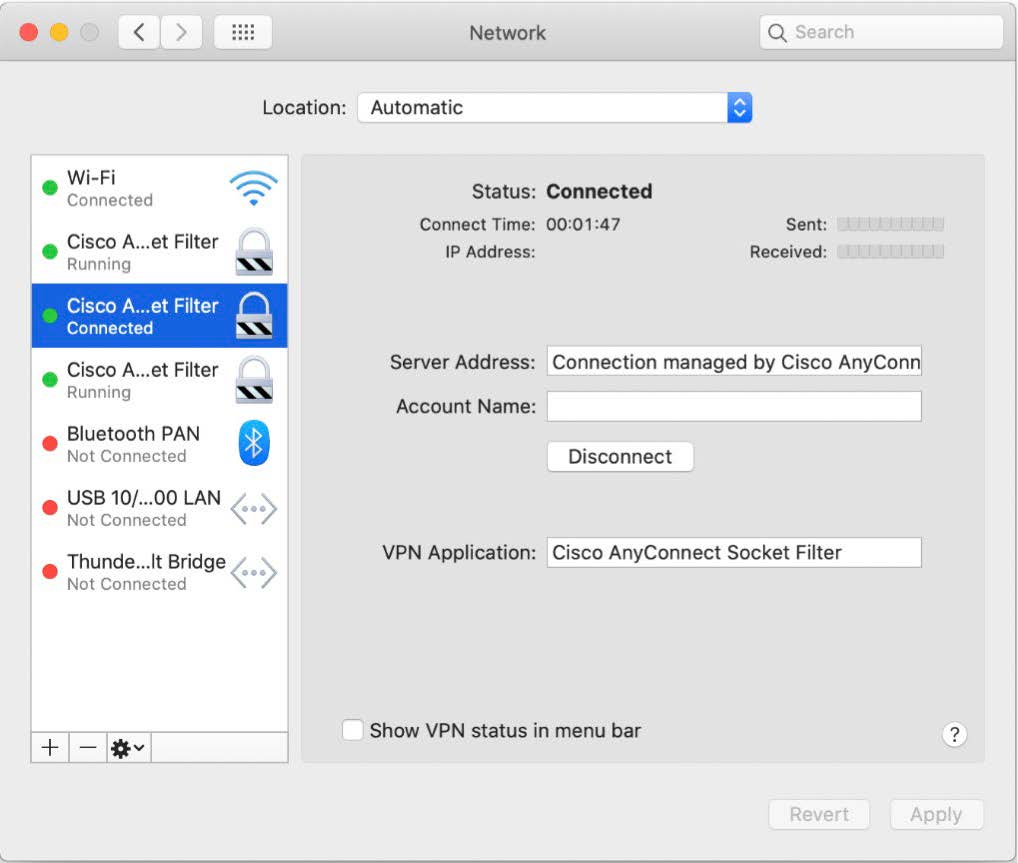Show all preferences grid button
This screenshot has height=863, width=1018.
pos(243,33)
